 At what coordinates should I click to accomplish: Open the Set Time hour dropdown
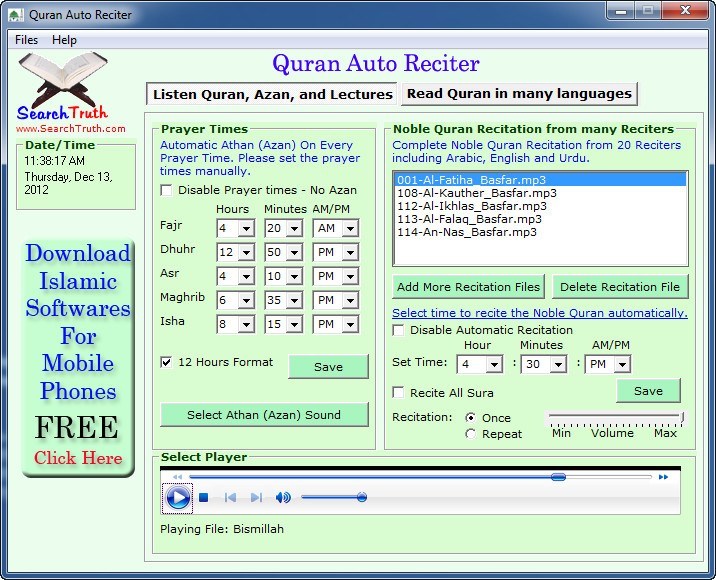[494, 364]
